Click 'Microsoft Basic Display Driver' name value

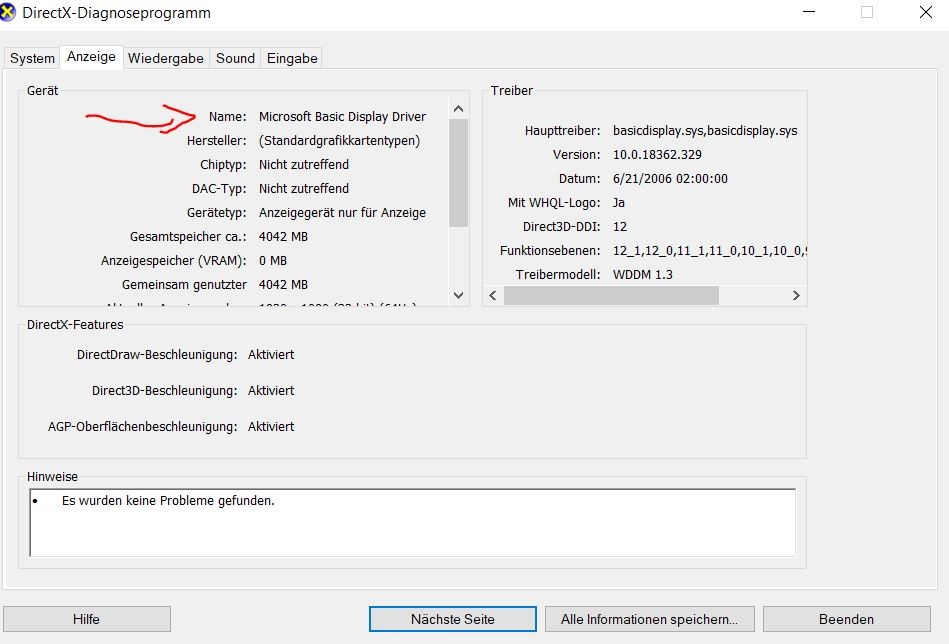point(343,116)
